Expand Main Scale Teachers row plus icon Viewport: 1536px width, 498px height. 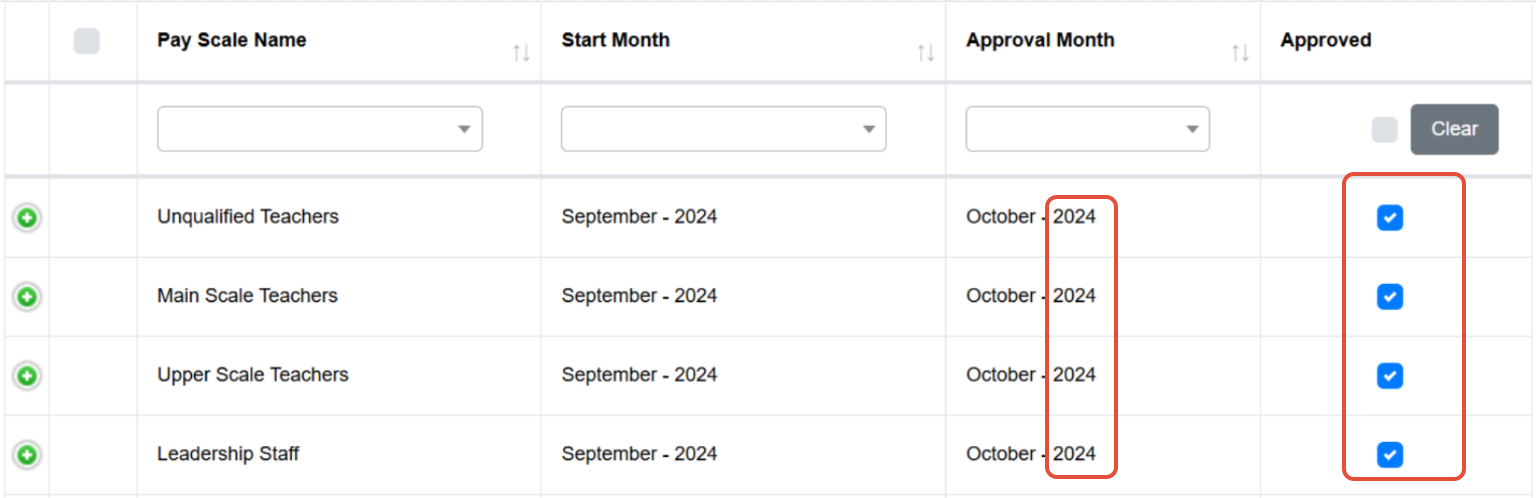pyautogui.click(x=27, y=297)
